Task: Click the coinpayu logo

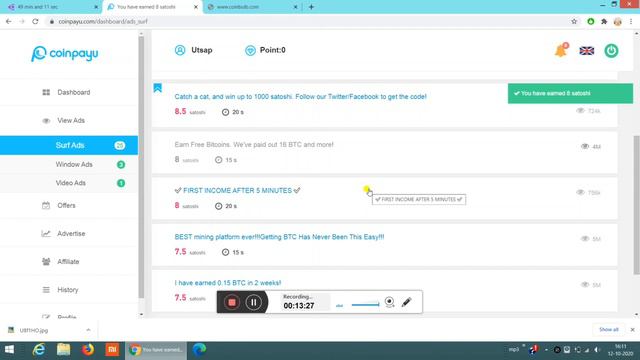Action: (x=64, y=53)
